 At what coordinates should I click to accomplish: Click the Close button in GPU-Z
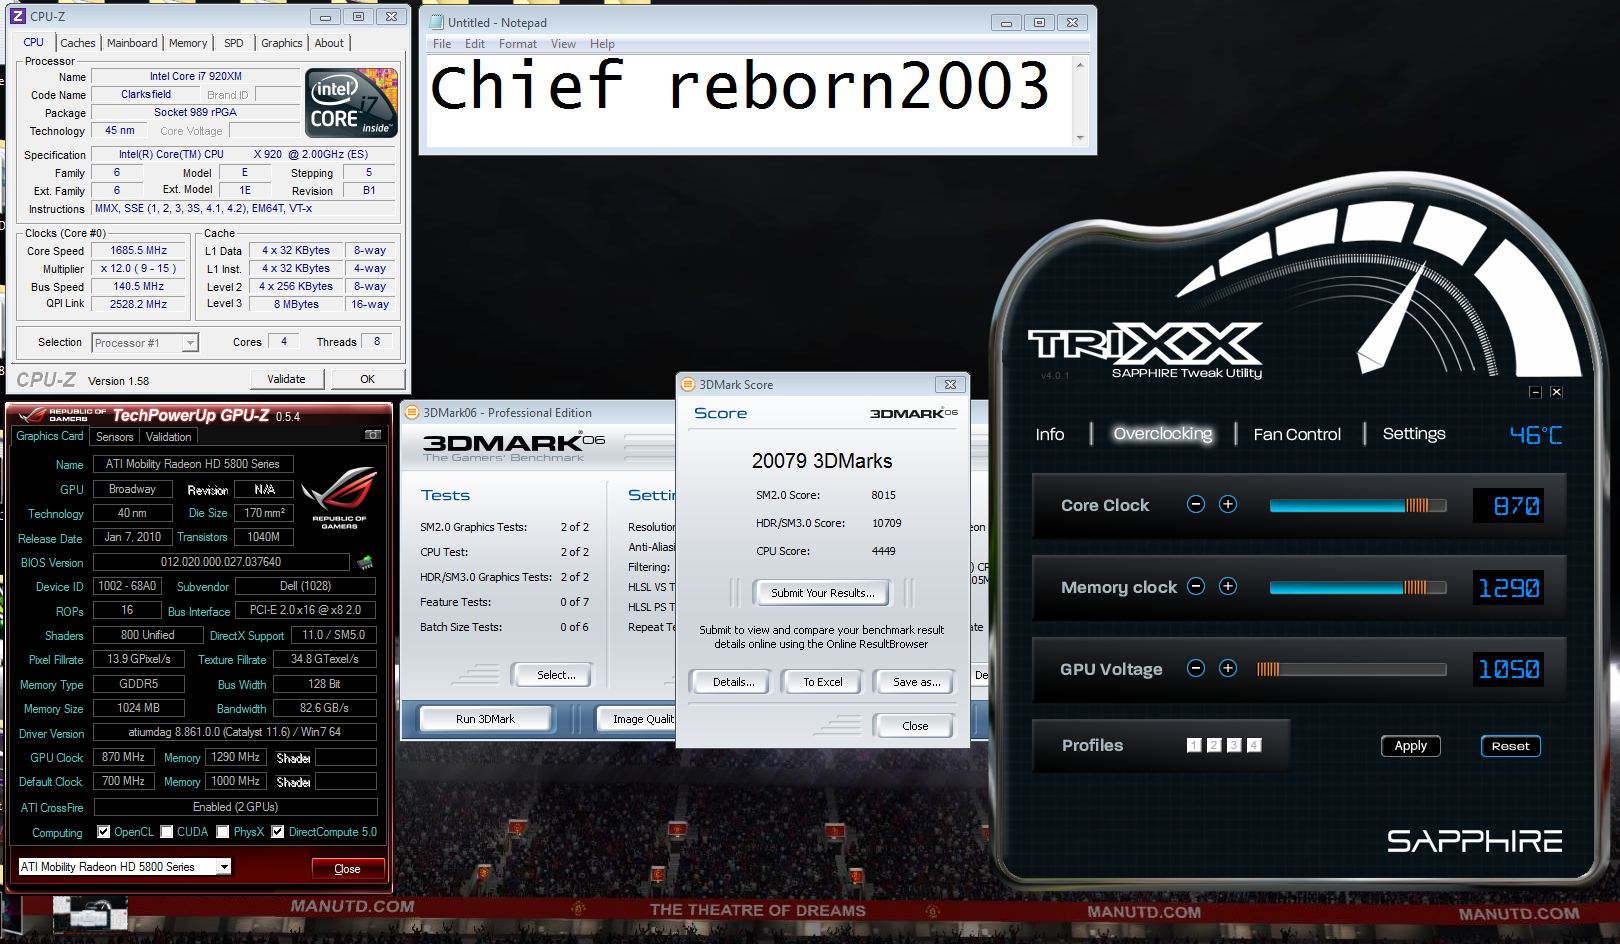click(347, 869)
